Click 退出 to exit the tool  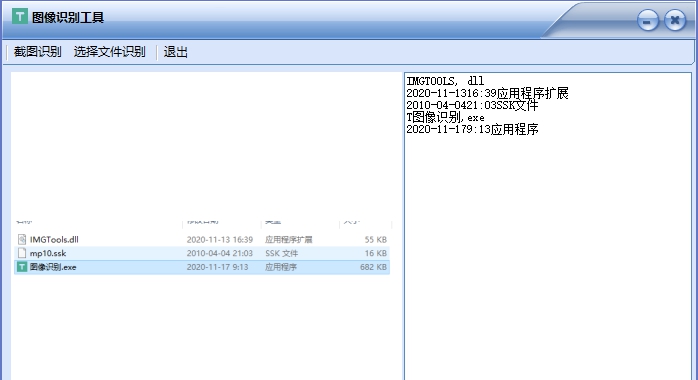click(175, 52)
